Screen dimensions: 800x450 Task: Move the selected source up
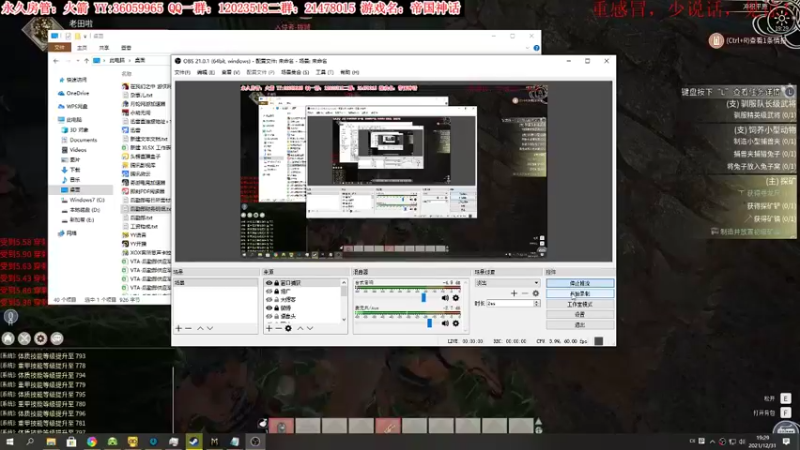pyautogui.click(x=300, y=329)
